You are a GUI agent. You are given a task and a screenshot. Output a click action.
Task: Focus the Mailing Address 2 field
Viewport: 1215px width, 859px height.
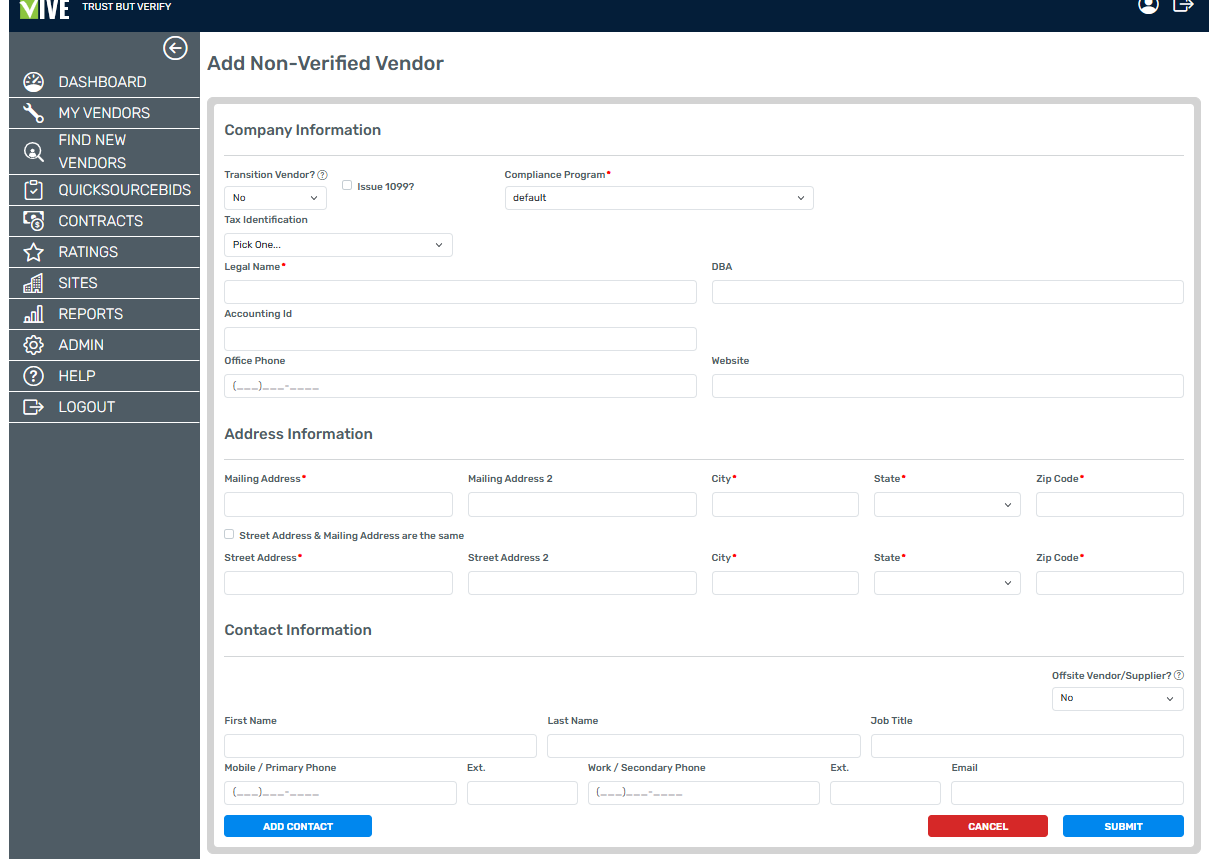pyautogui.click(x=582, y=505)
